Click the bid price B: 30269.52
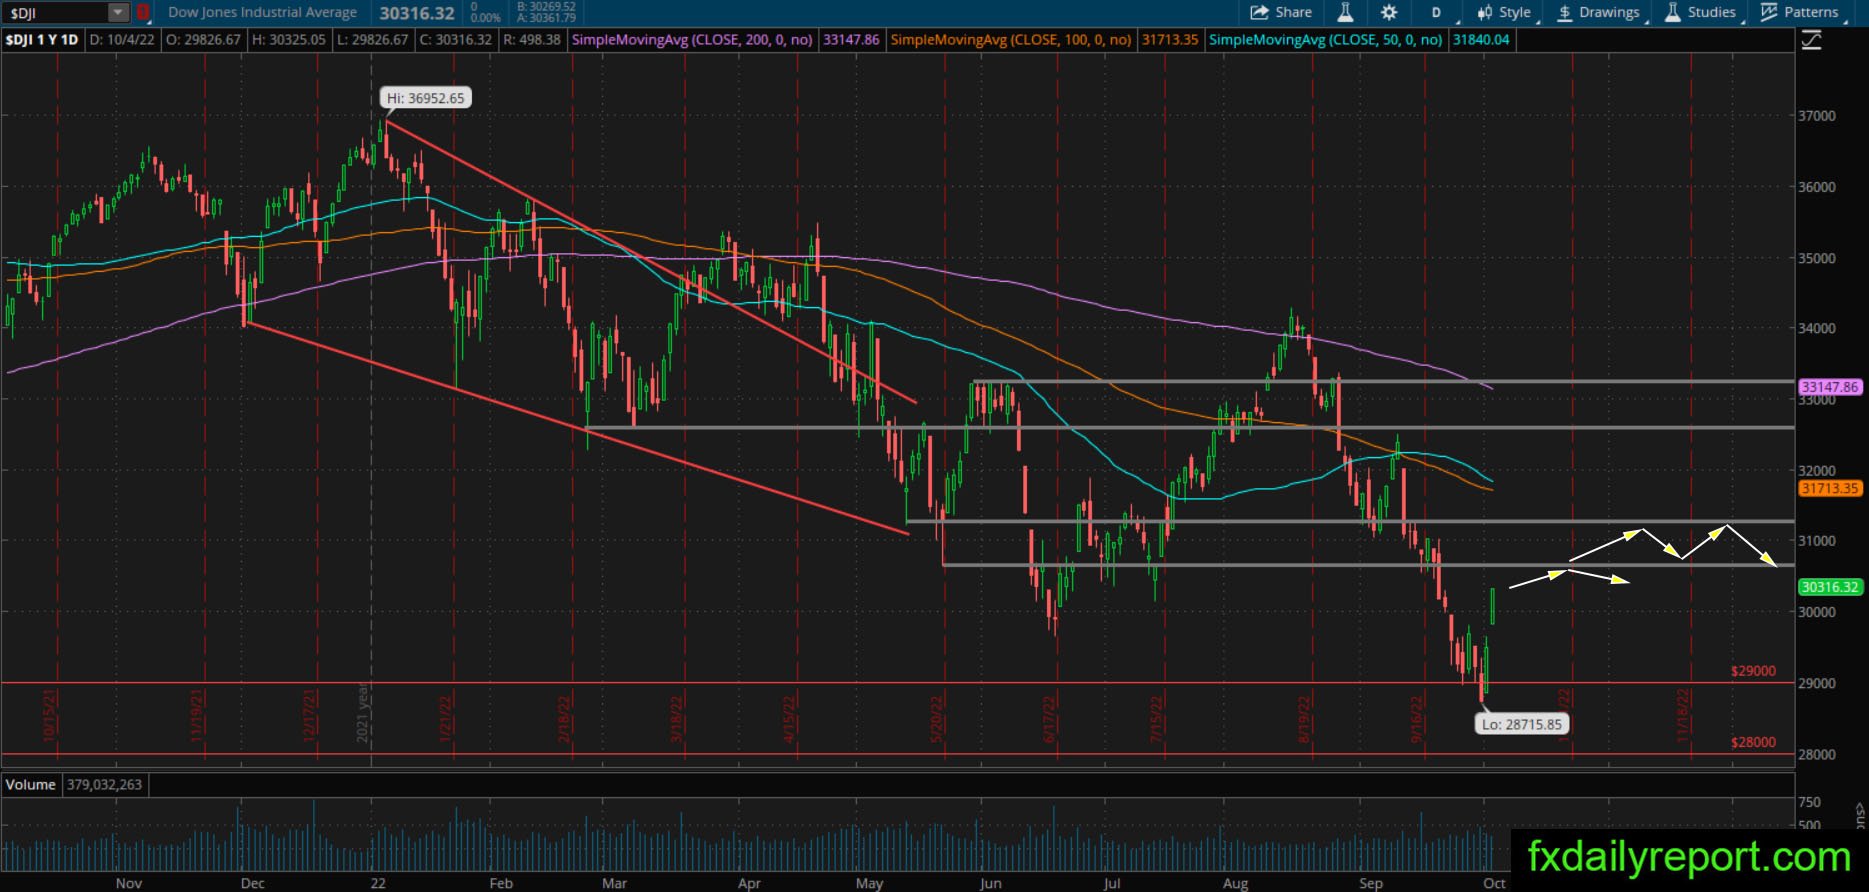 pyautogui.click(x=546, y=7)
